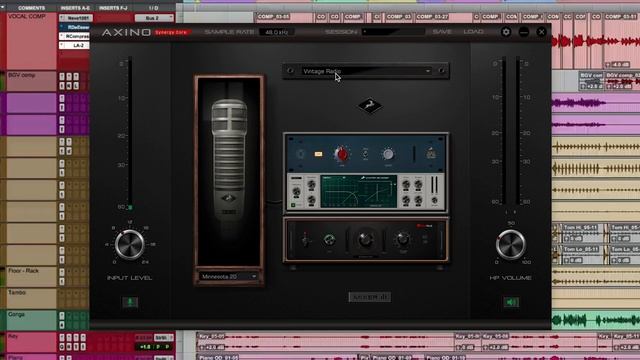Click the INSERTS A-E column header
This screenshot has height=360, width=640.
75,8
